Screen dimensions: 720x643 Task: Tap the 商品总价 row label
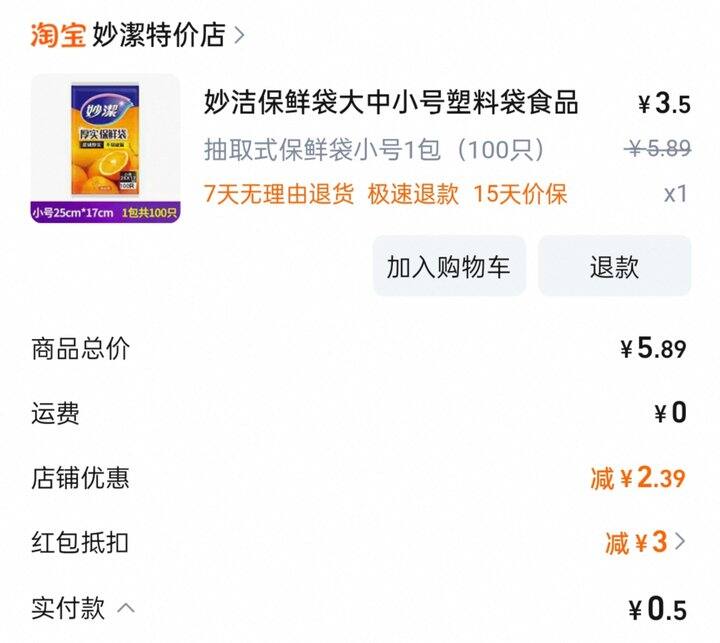click(x=81, y=349)
